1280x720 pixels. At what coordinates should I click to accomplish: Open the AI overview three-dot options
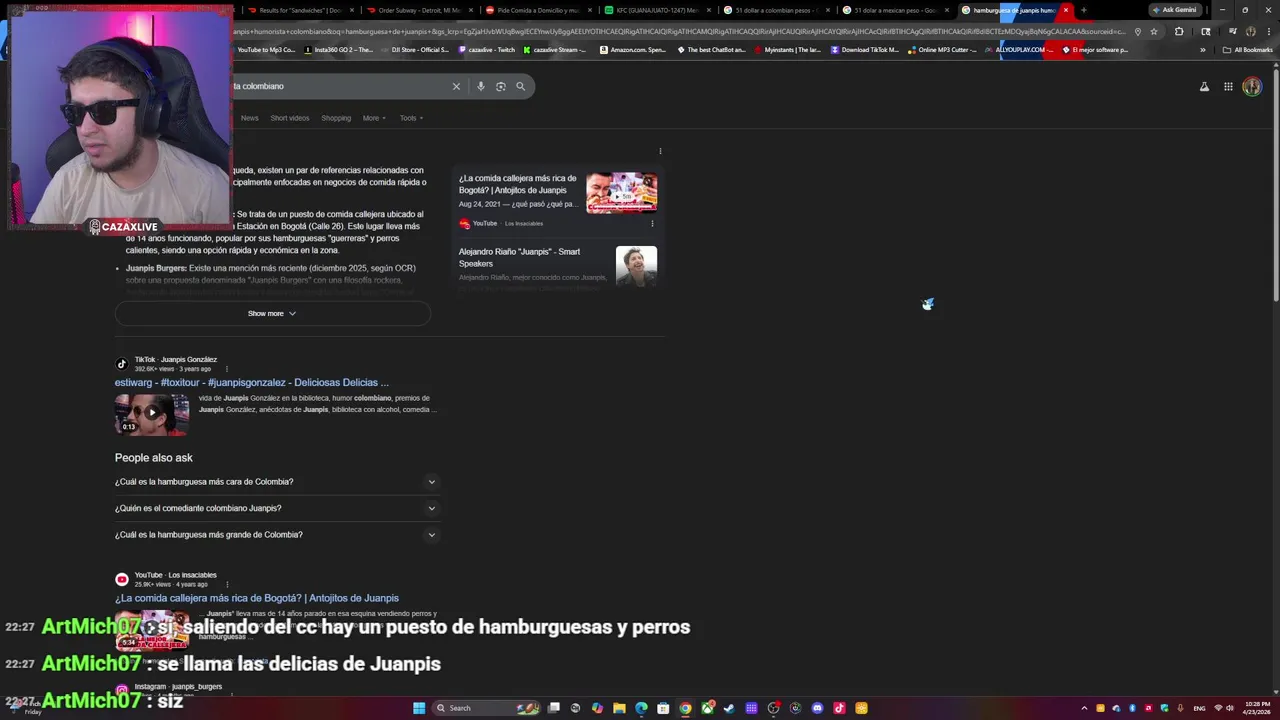point(660,151)
